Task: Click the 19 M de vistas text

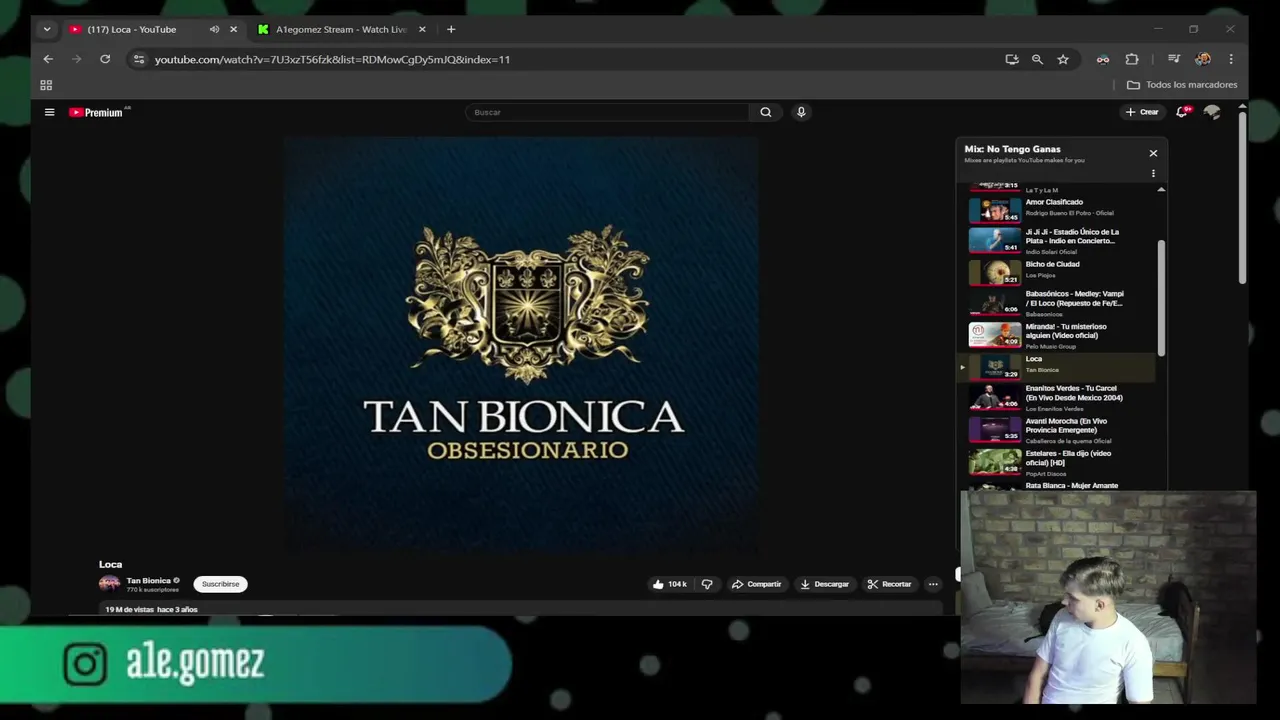Action: click(x=129, y=609)
